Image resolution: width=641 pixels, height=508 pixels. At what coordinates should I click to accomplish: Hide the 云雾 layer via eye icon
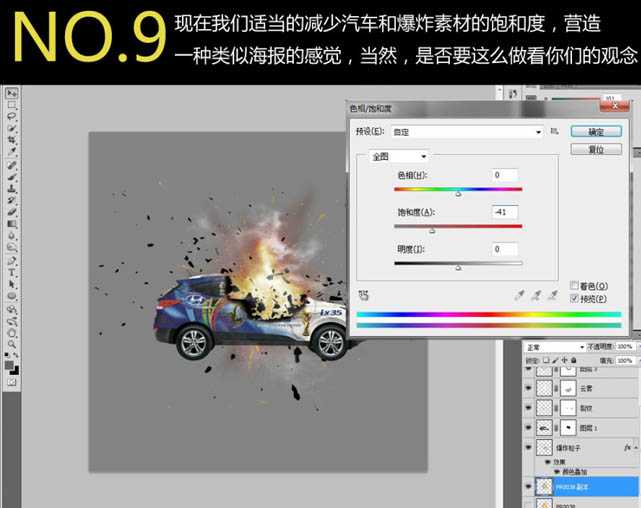point(530,389)
